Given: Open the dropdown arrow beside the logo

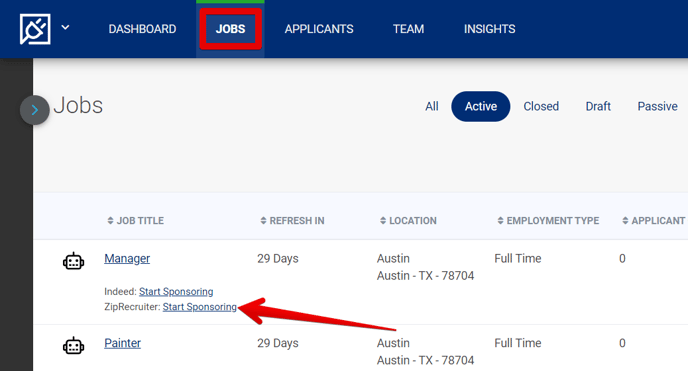Looking at the screenshot, I should [65, 28].
